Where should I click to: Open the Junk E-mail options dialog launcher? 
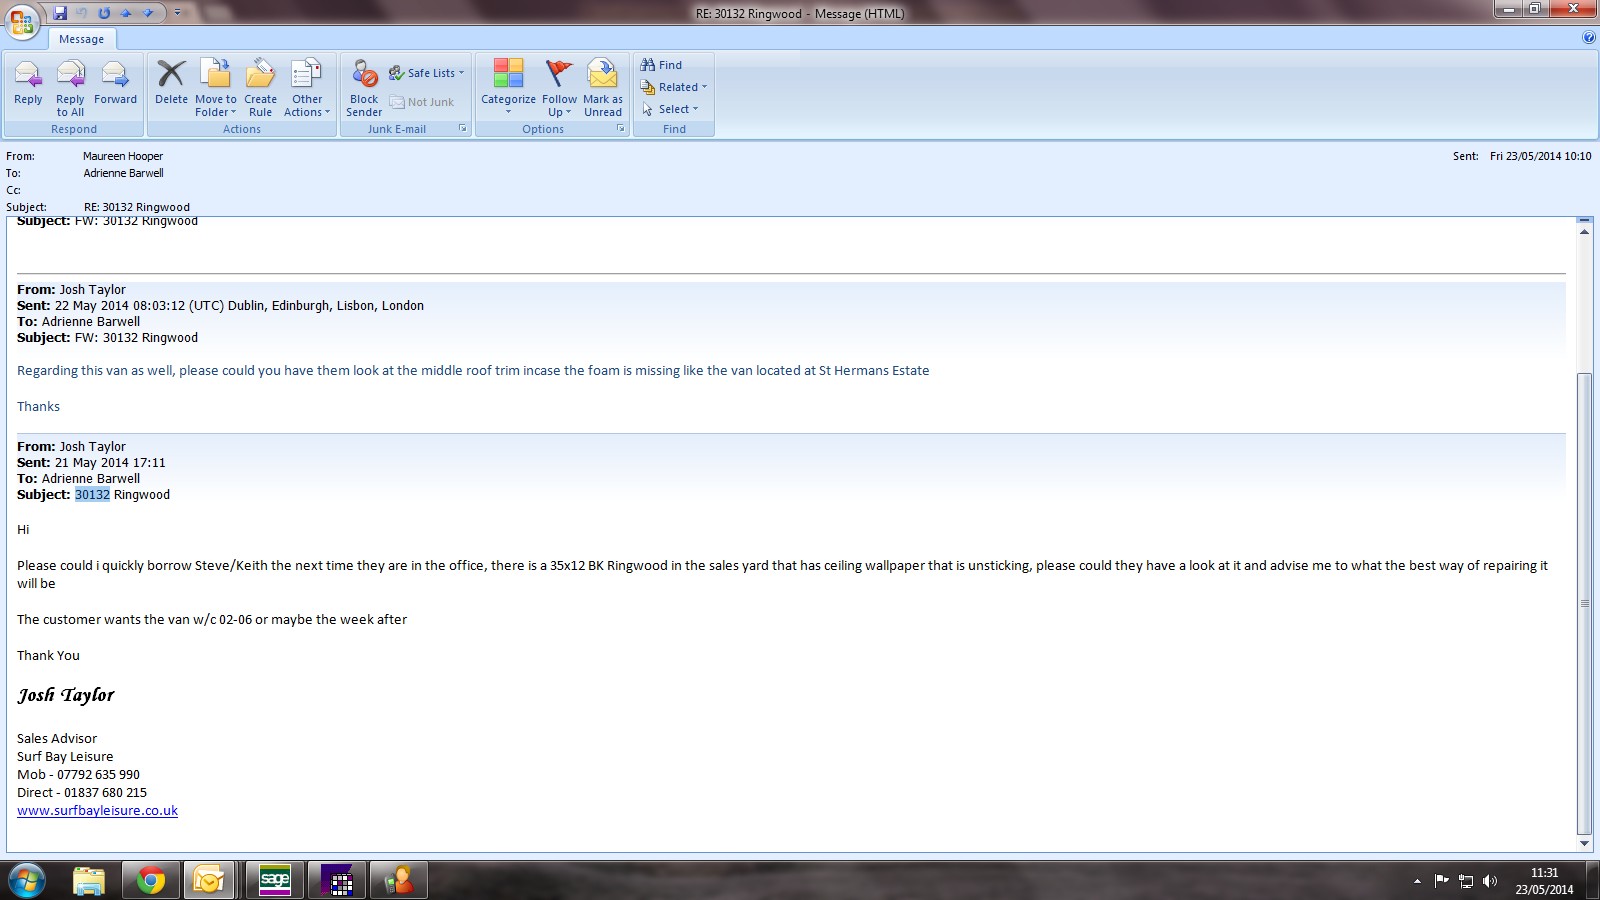point(463,129)
